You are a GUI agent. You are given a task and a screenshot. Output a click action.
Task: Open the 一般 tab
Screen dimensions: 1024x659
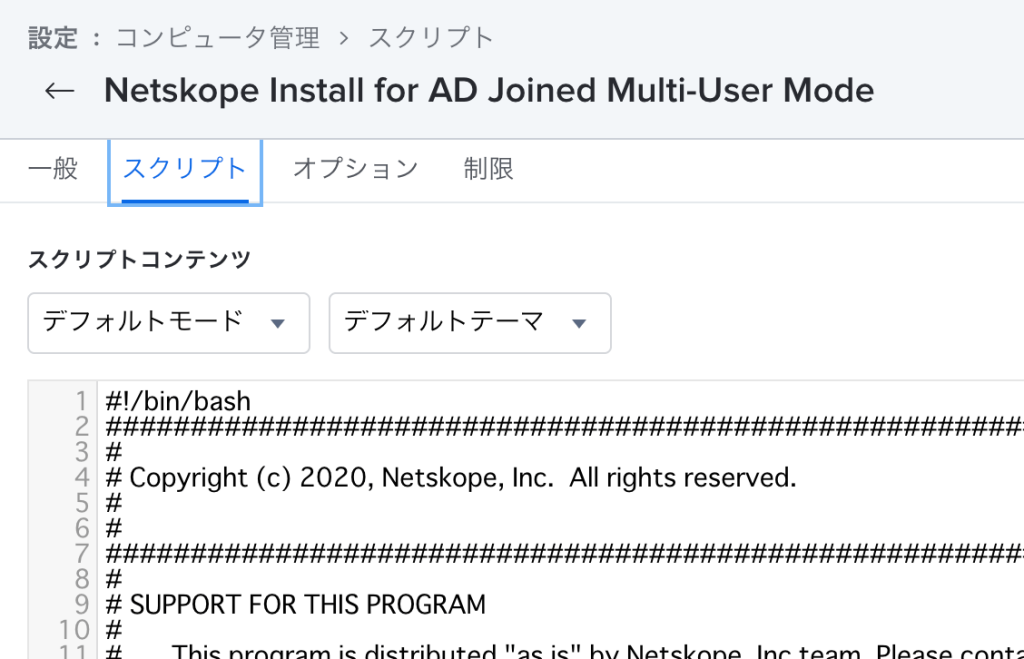[53, 169]
